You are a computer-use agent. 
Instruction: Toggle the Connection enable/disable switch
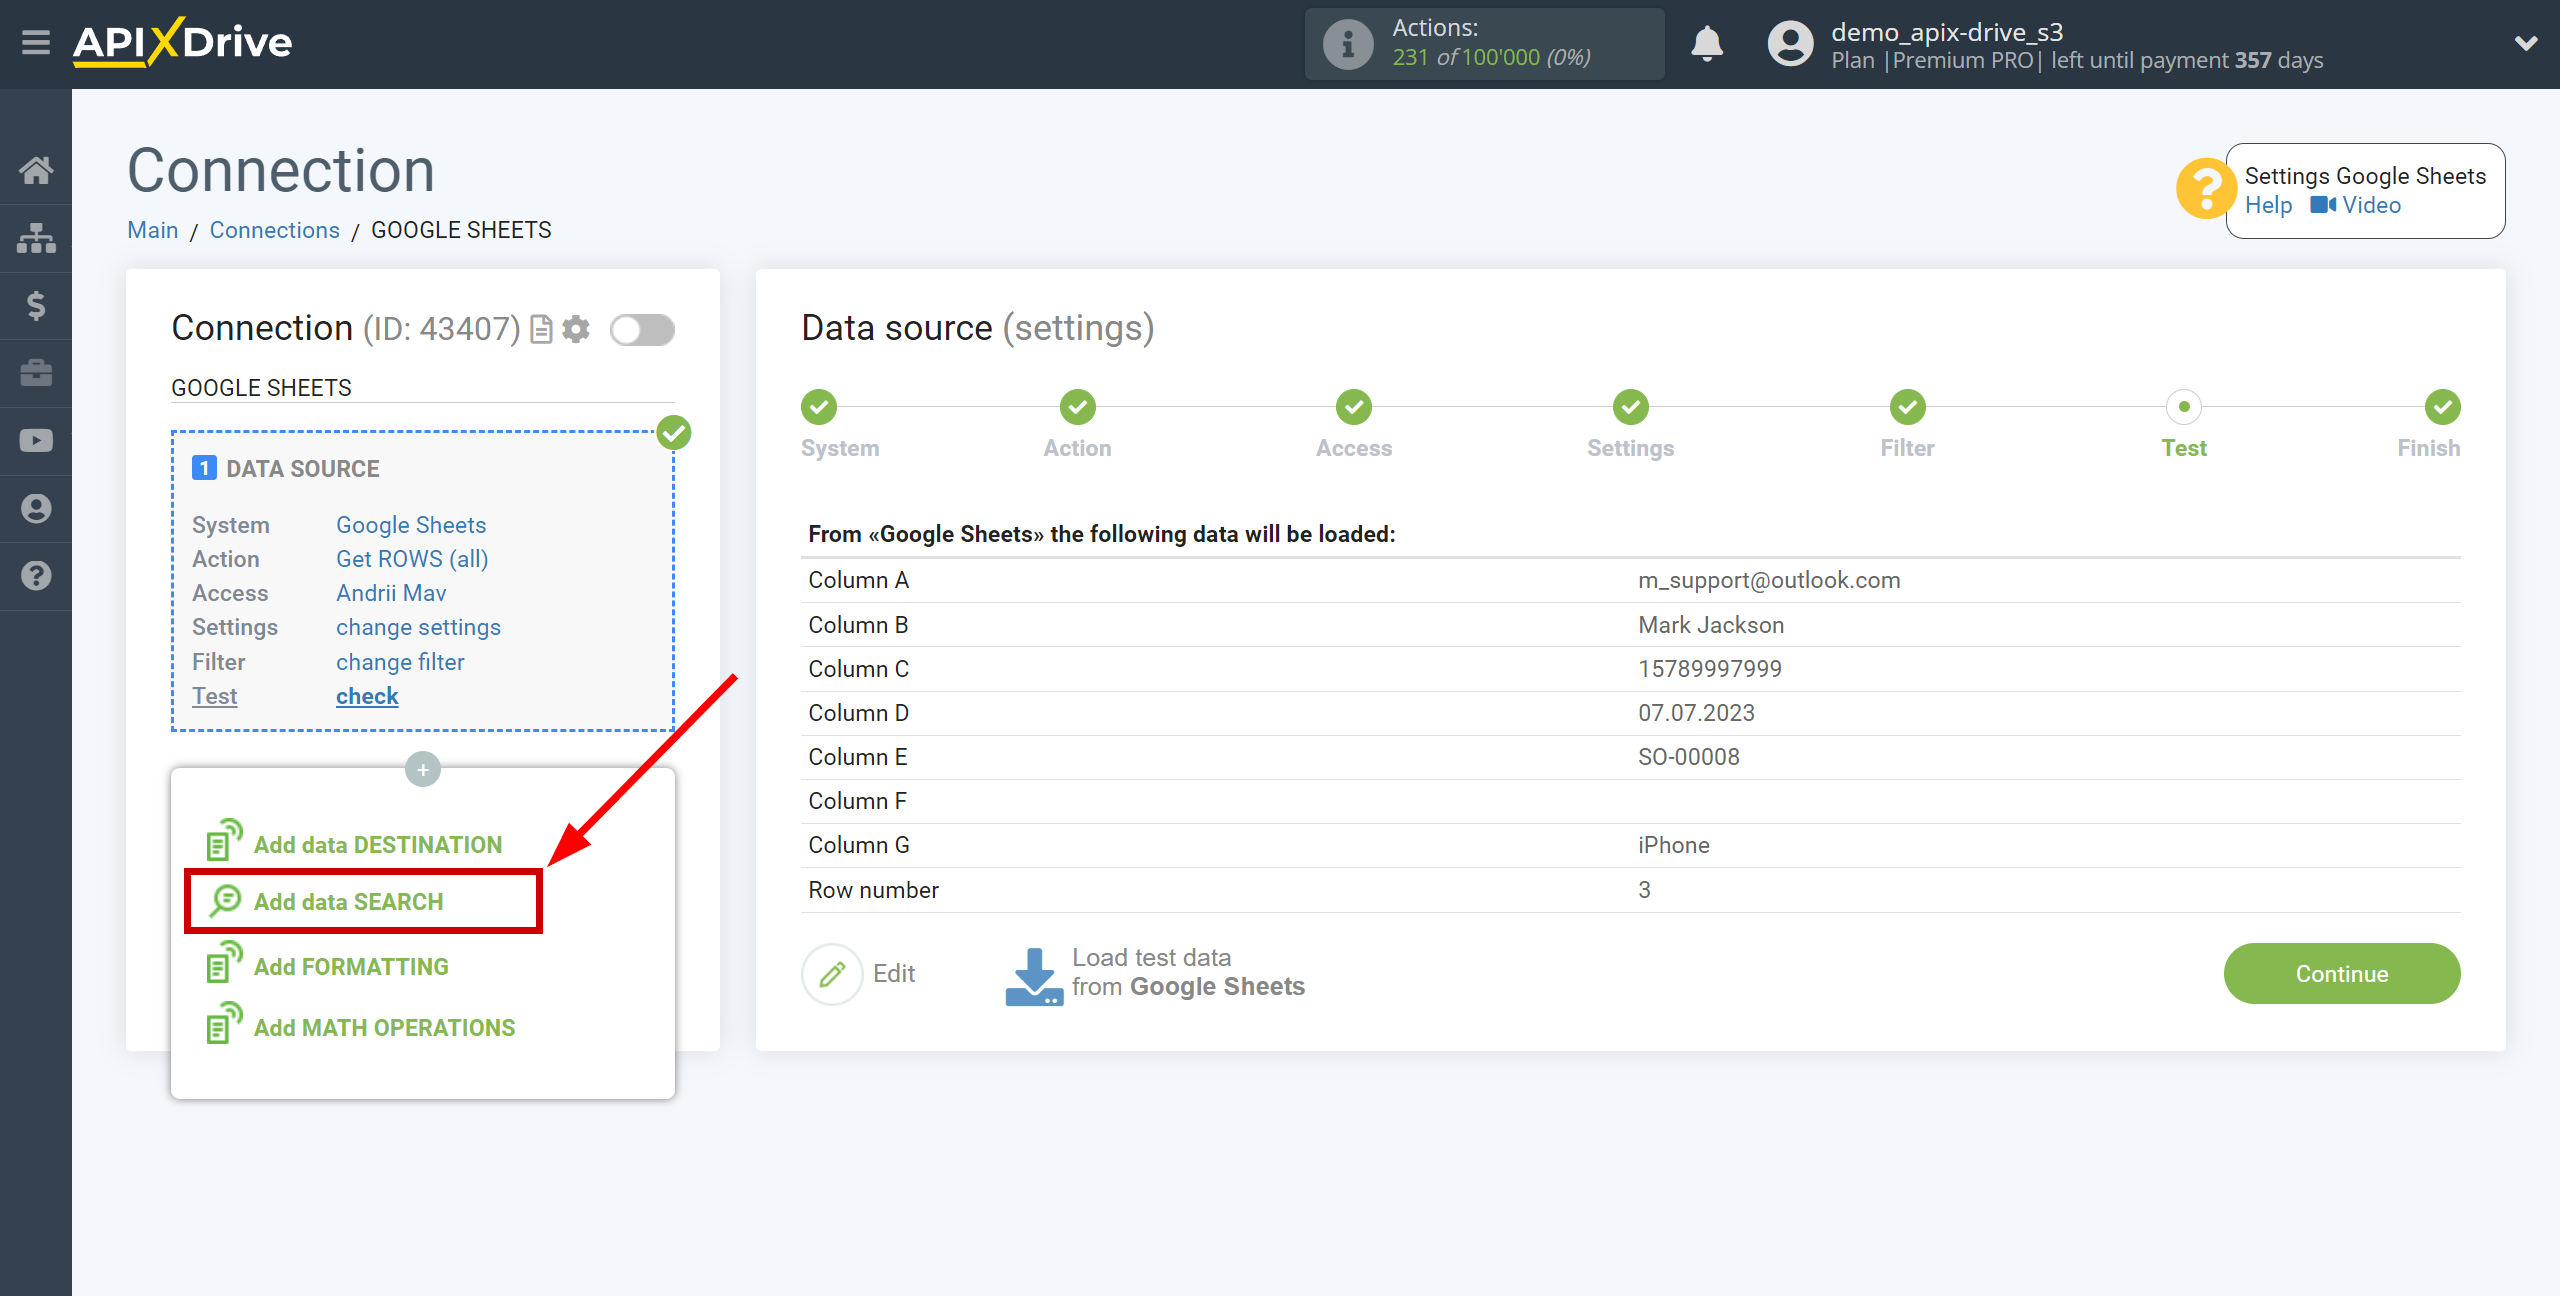tap(643, 329)
